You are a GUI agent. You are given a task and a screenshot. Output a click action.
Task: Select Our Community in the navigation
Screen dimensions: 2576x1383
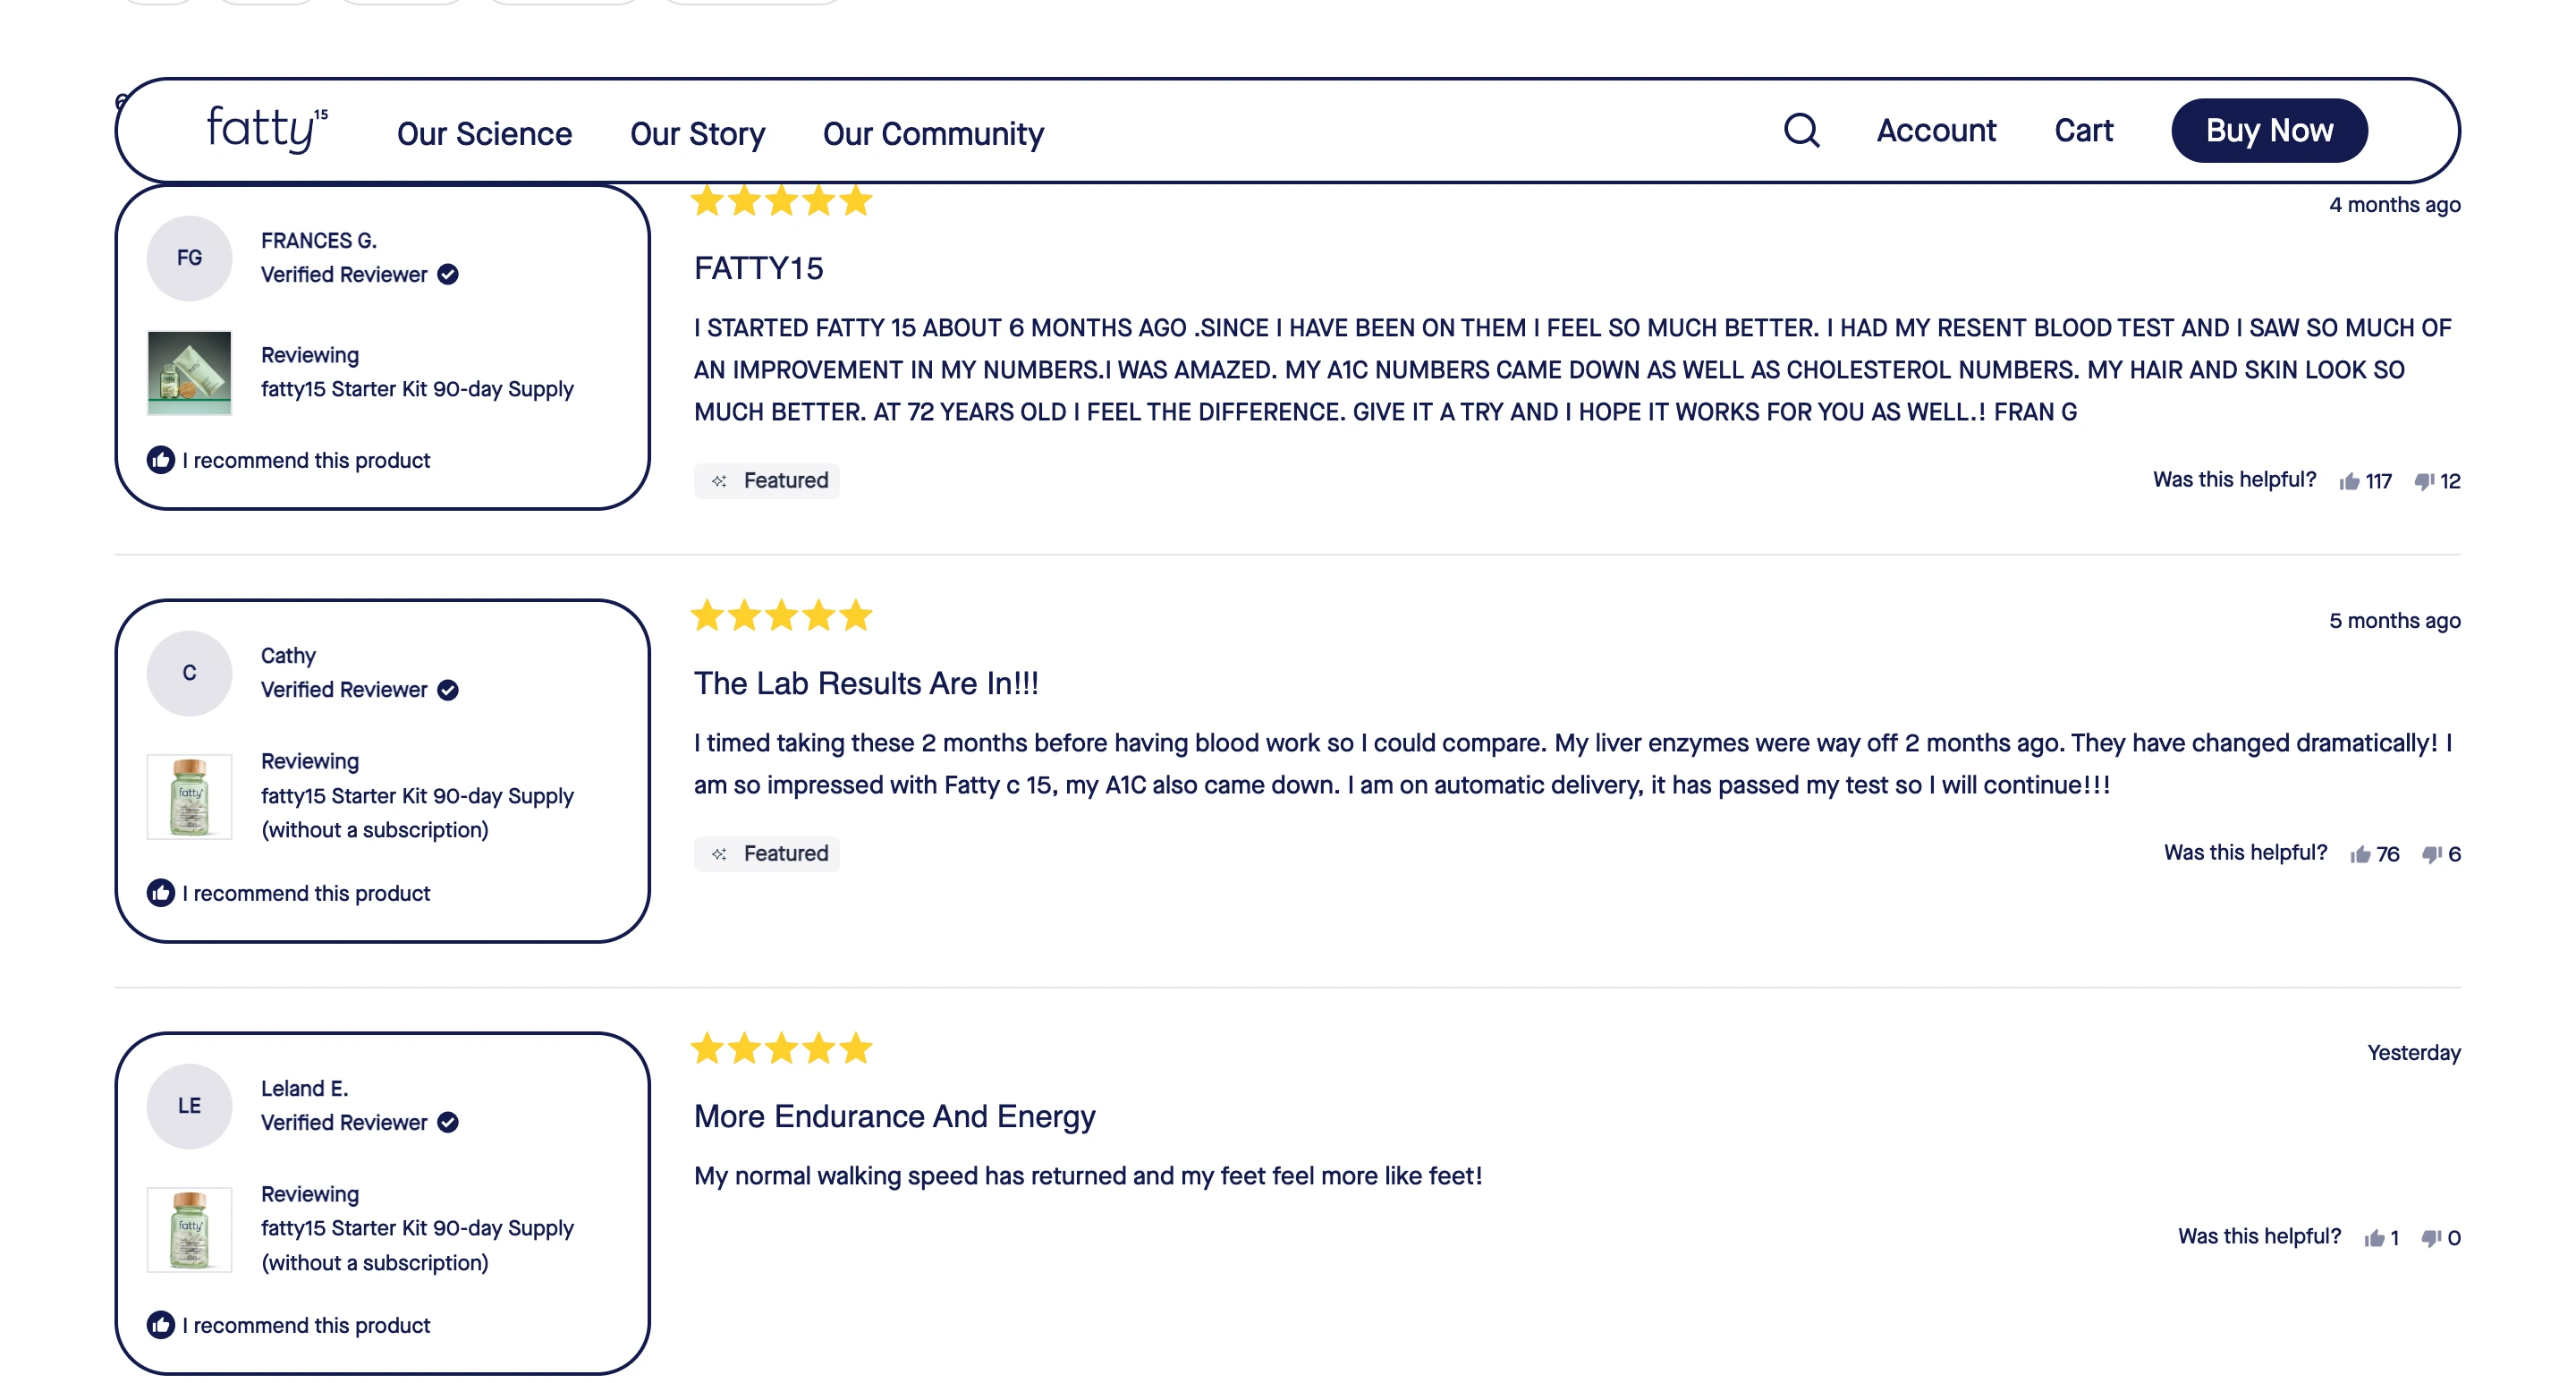point(934,133)
